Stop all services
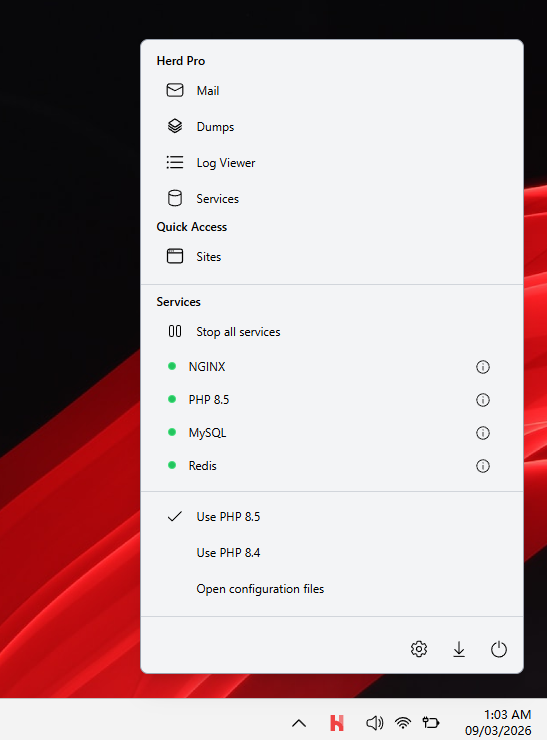The width and height of the screenshot is (547, 740). (x=332, y=332)
